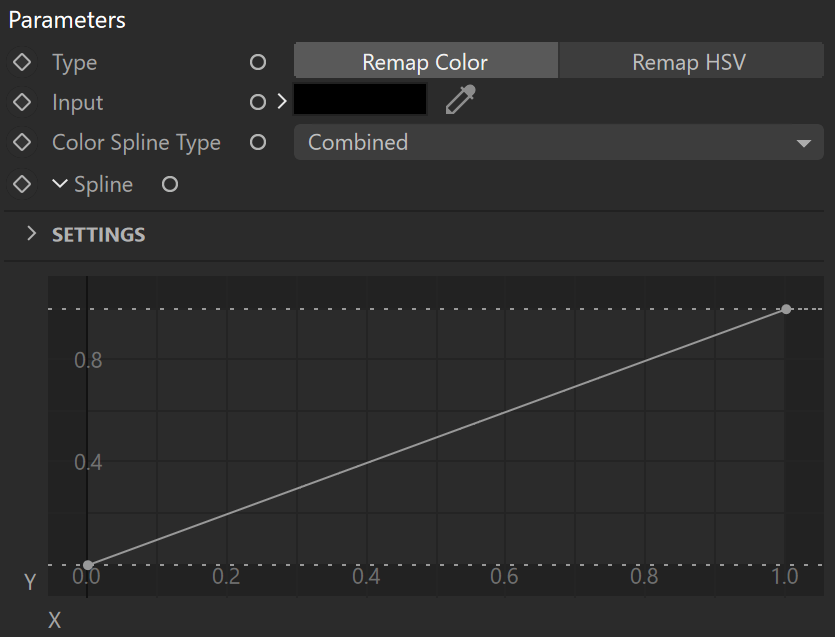The height and width of the screenshot is (637, 835).
Task: Expand the Input color chevron
Action: [x=282, y=101]
